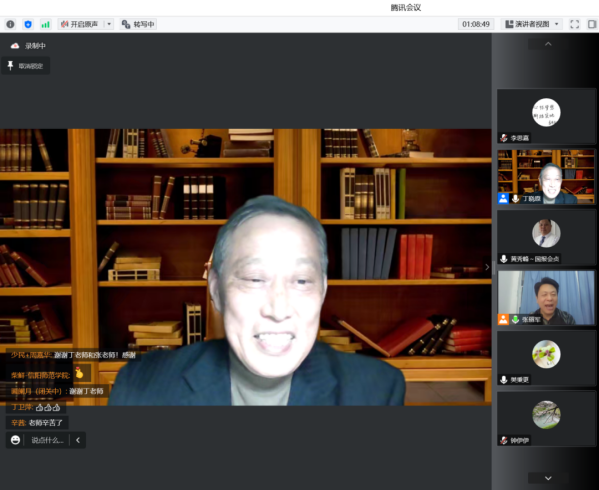Collapse the chat with the left chevron

tap(78, 440)
